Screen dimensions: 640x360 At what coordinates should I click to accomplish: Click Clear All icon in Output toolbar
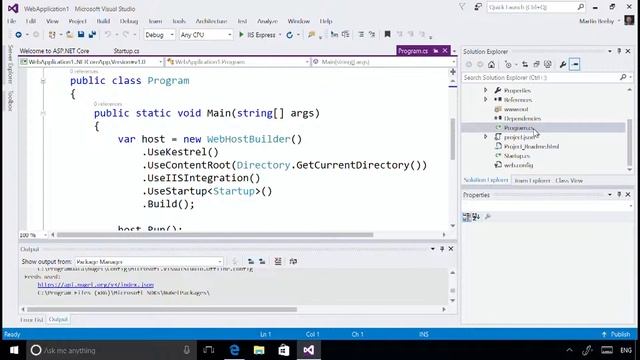tap(278, 261)
